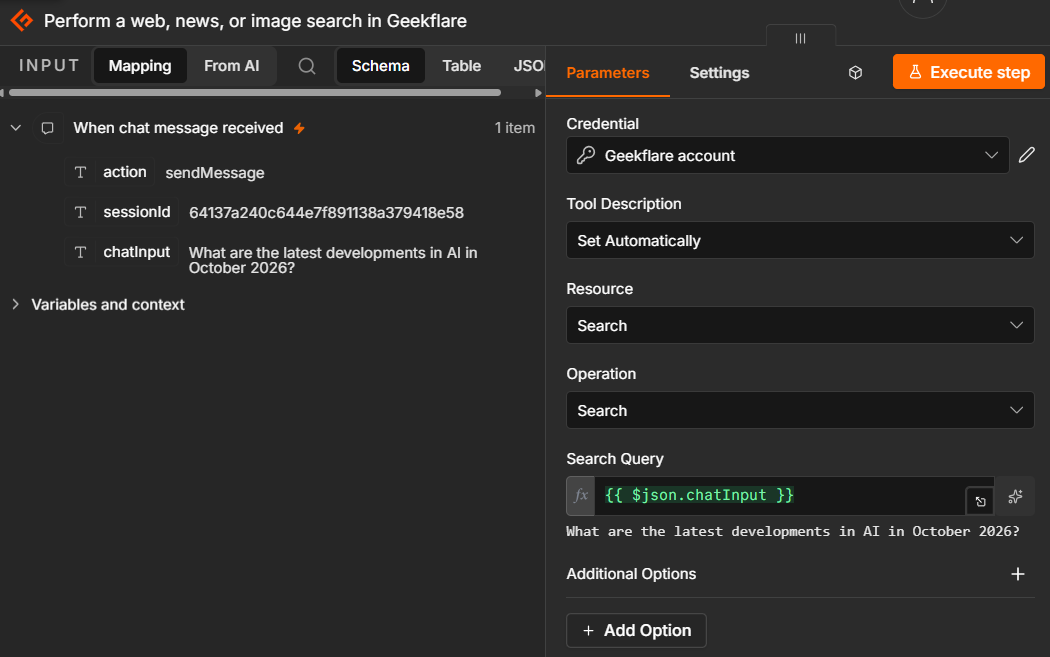This screenshot has width=1050, height=657.
Task: Click the 'Additional Options' label
Action: click(x=631, y=574)
